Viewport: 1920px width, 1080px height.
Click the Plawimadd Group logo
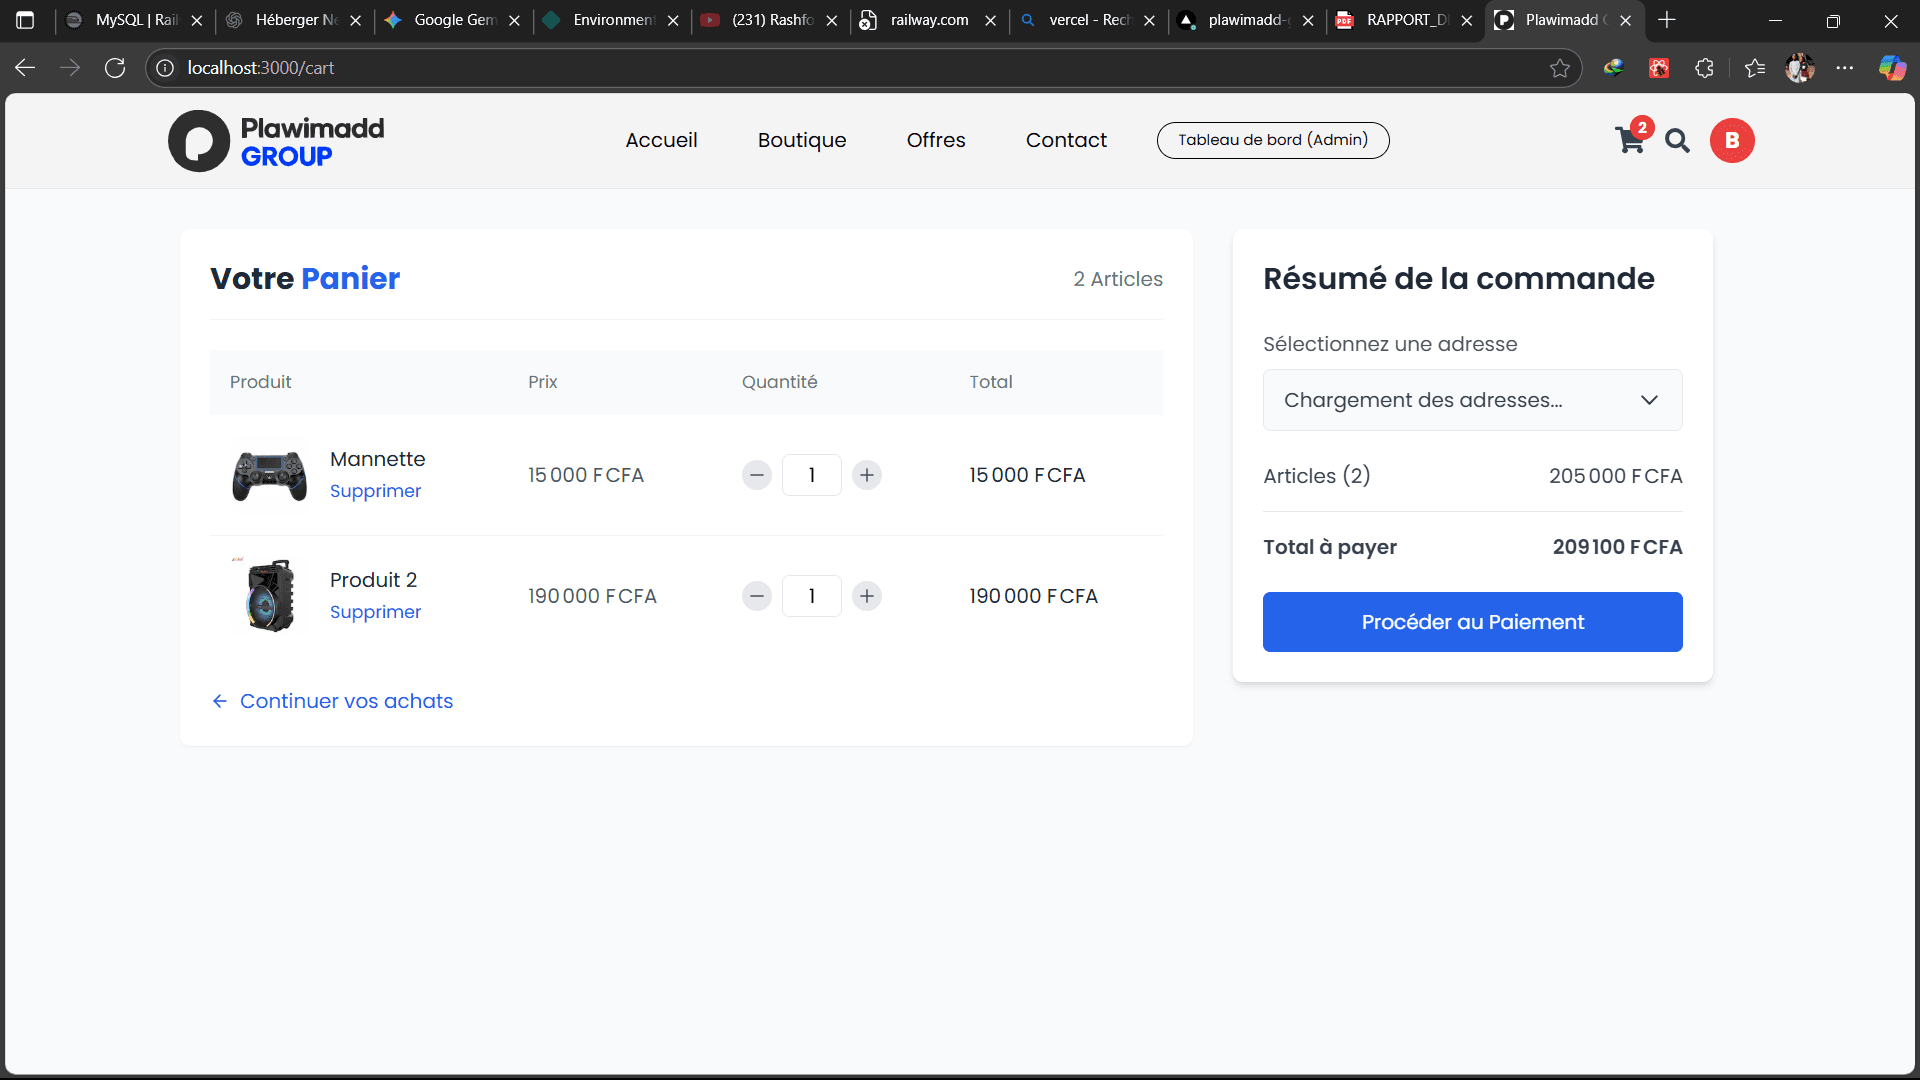(276, 141)
